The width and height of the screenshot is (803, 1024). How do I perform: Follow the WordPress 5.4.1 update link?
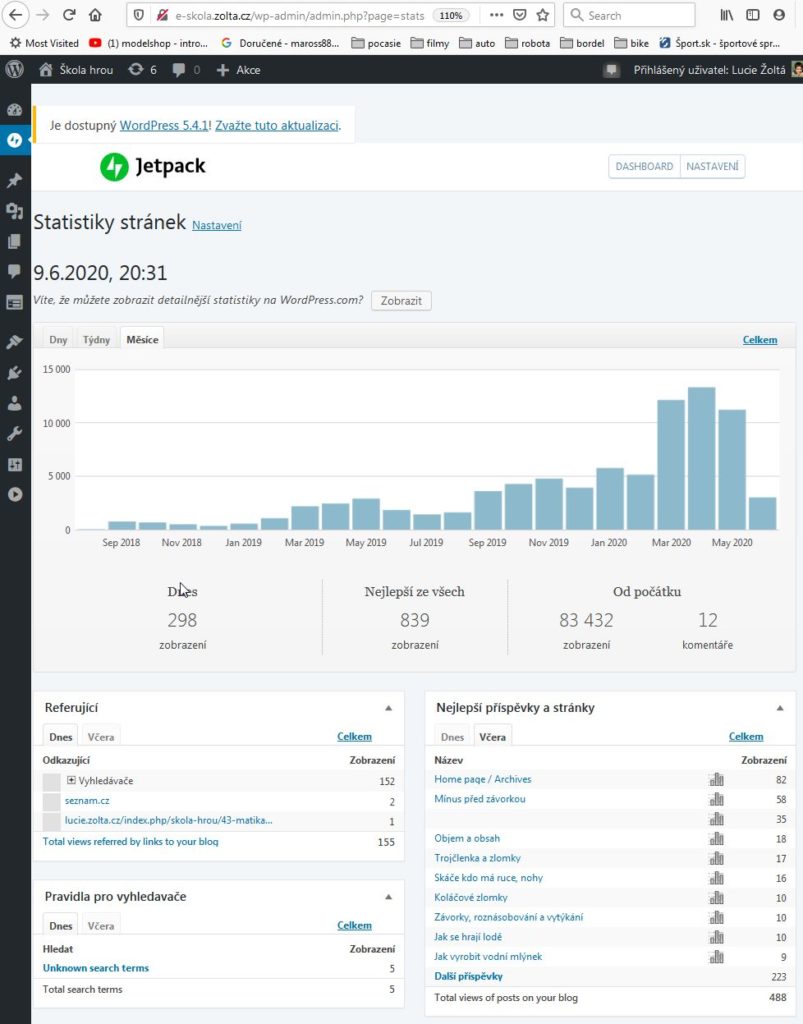163,126
